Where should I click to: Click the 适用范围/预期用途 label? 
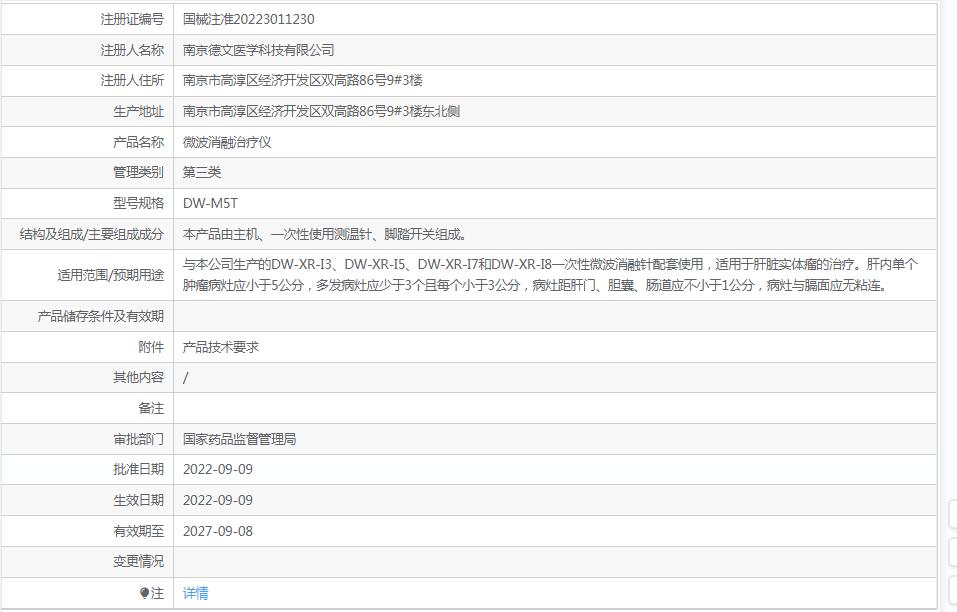pos(110,275)
